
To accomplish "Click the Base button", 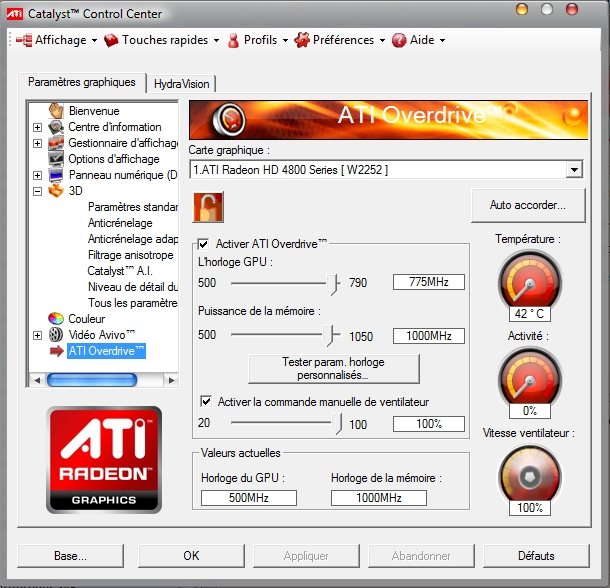I will [x=70, y=556].
